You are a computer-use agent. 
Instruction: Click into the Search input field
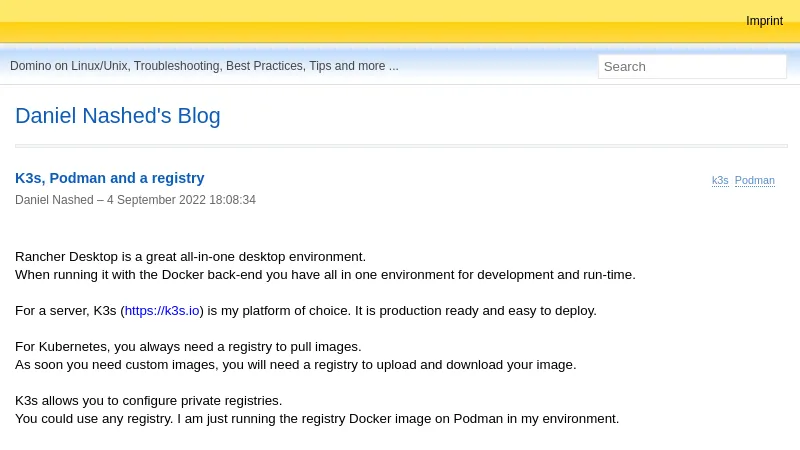click(x=691, y=66)
